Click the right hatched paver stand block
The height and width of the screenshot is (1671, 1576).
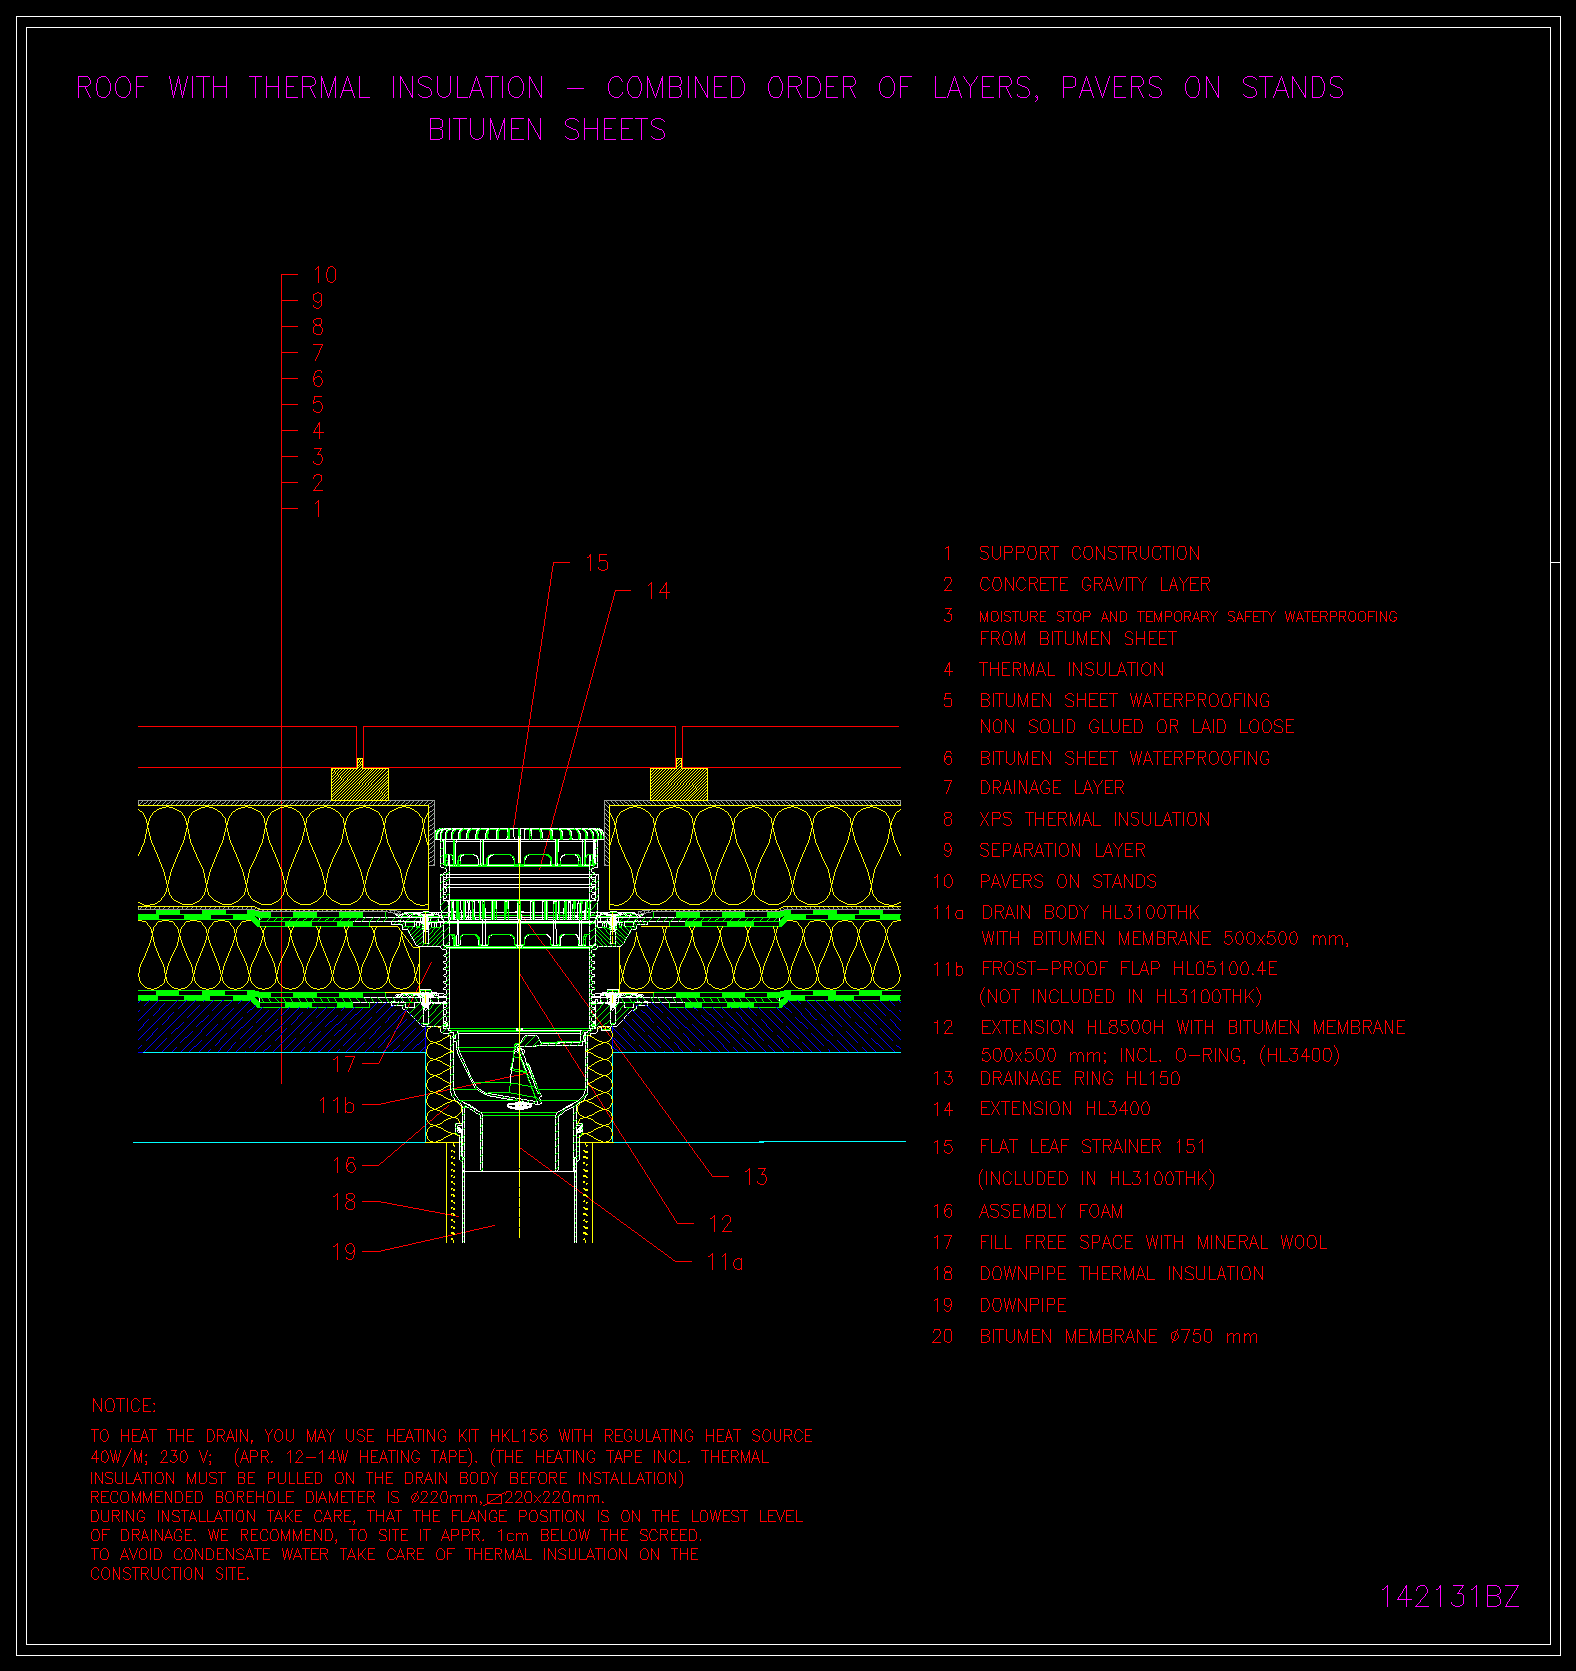(x=679, y=783)
